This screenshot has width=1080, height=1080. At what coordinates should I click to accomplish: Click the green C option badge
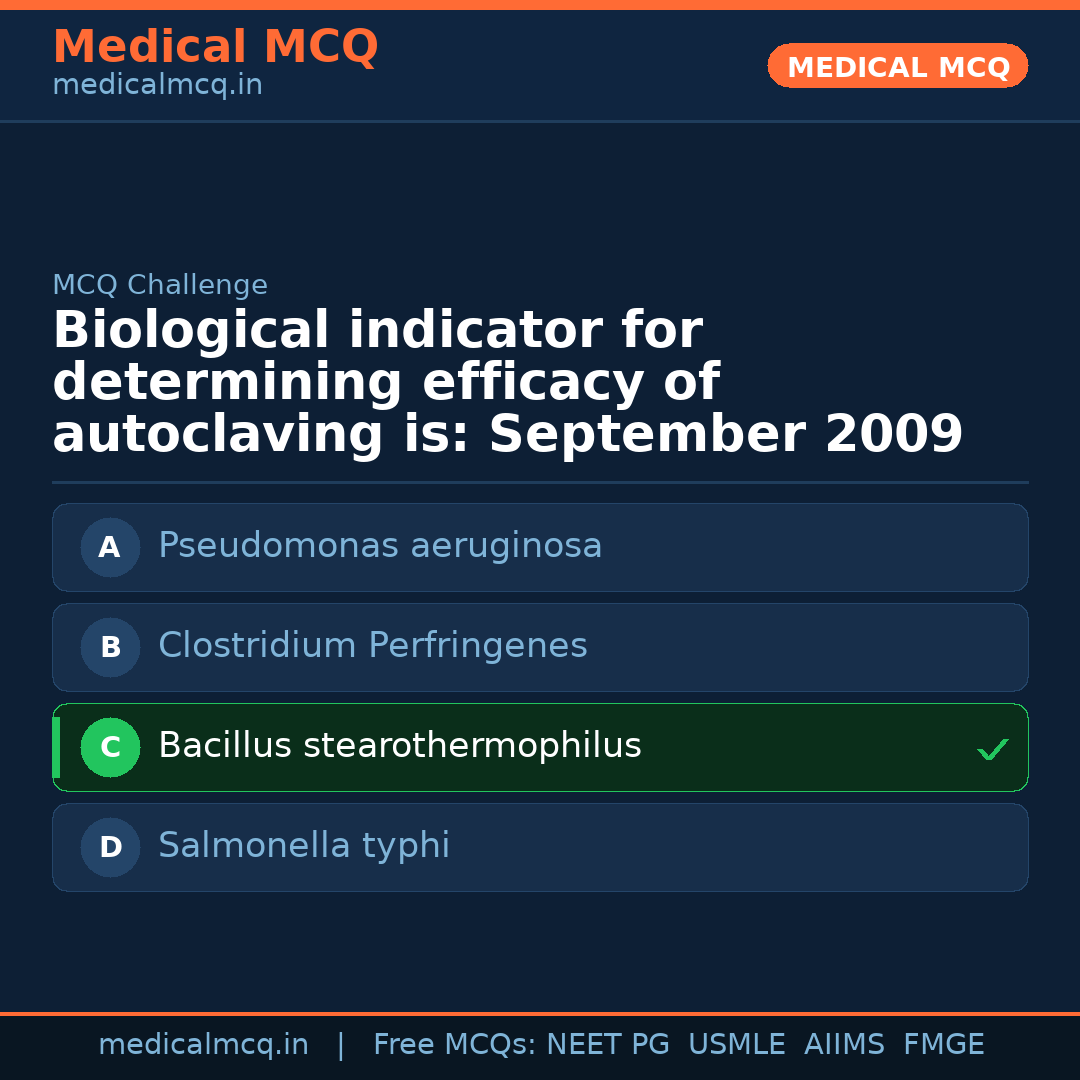110,747
